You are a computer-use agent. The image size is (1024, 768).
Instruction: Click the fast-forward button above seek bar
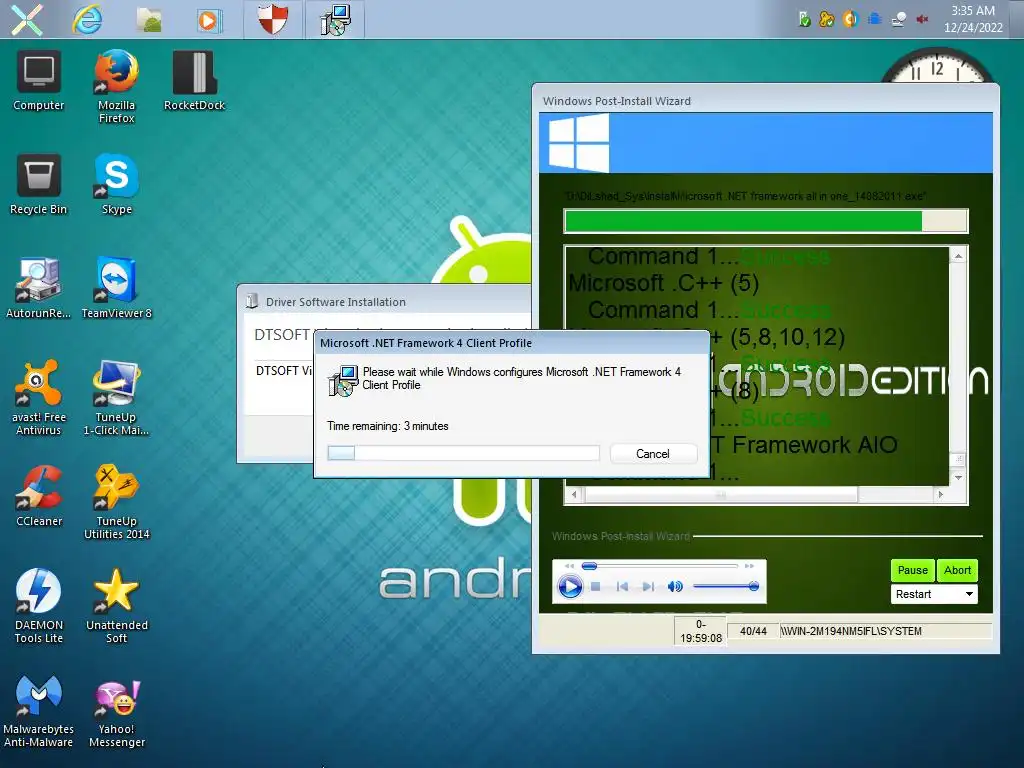pos(749,566)
